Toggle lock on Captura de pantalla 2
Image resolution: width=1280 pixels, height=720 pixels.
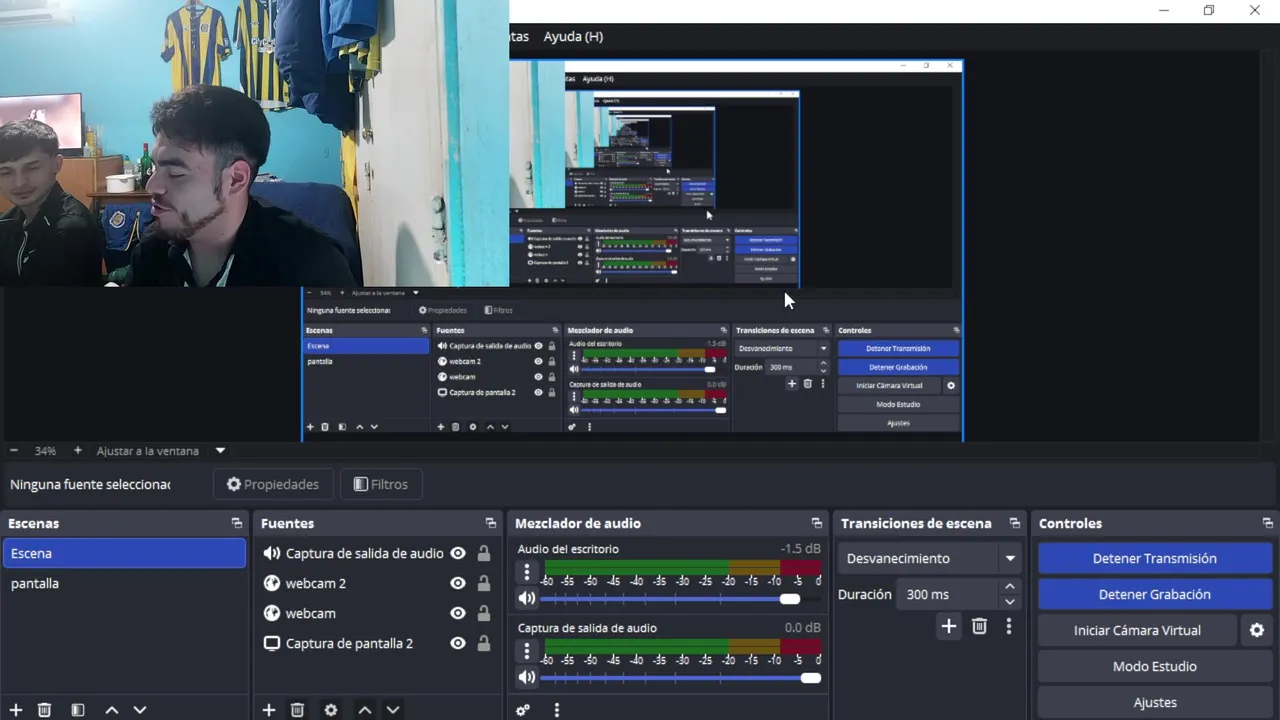(484, 643)
